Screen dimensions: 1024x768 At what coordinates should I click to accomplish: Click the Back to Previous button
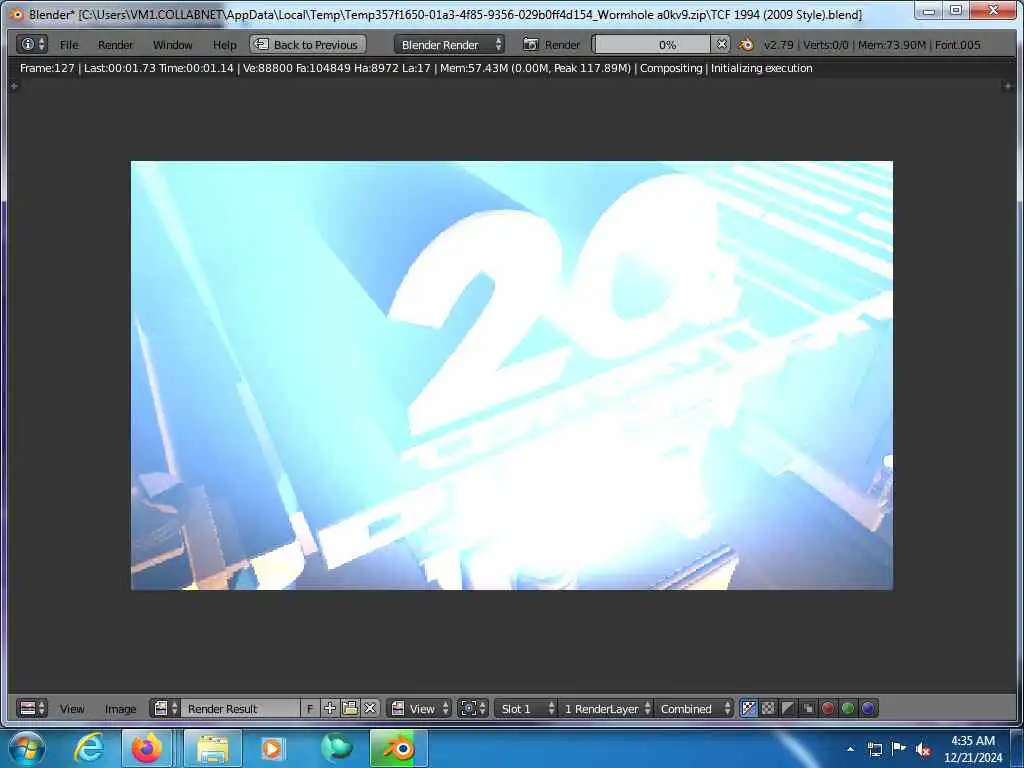(x=308, y=44)
